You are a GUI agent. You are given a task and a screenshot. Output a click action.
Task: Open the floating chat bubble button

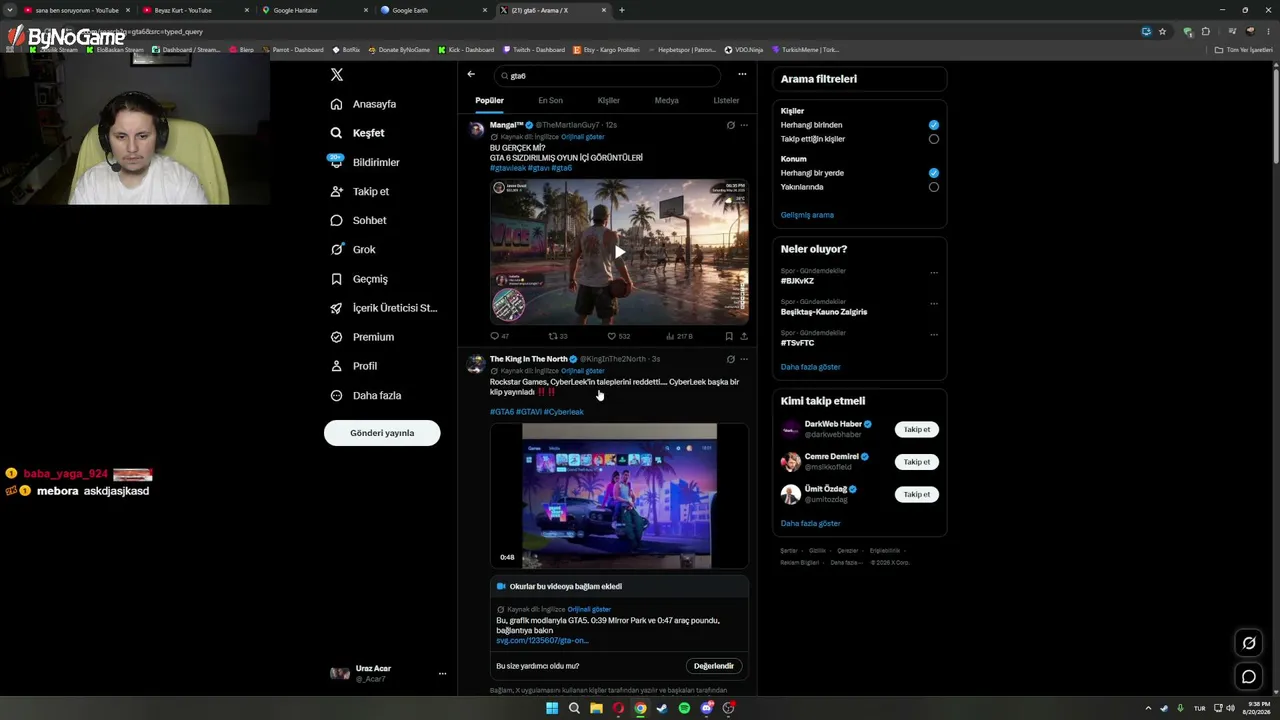(x=1249, y=677)
